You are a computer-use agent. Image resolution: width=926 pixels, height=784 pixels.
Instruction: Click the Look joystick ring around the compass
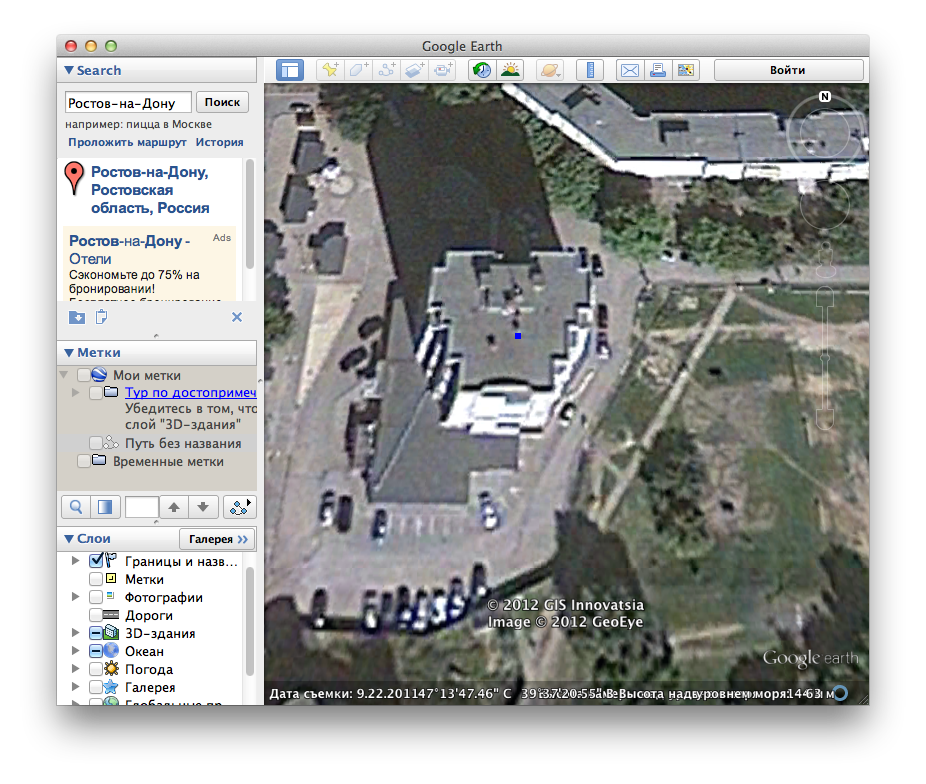[x=825, y=133]
